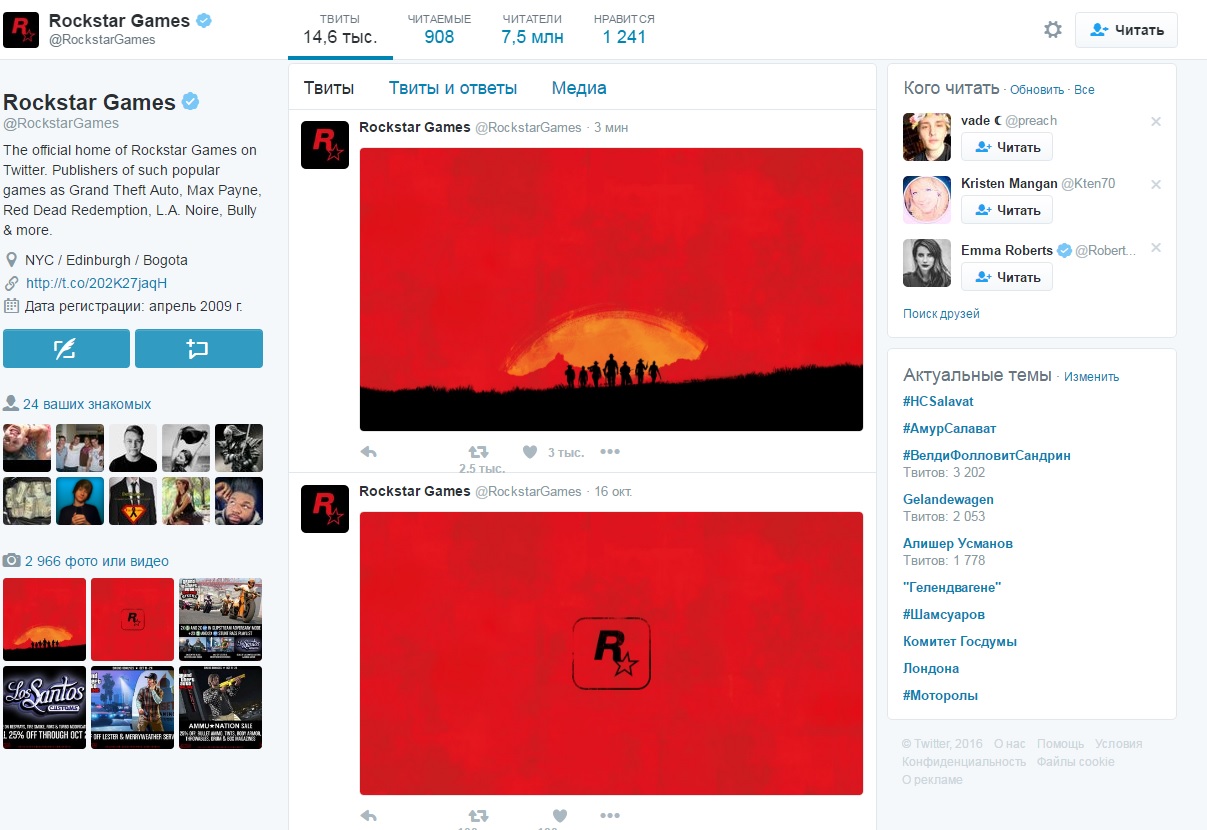Click 3 мин timestamp on first tweet
1207x830 pixels.
[611, 128]
